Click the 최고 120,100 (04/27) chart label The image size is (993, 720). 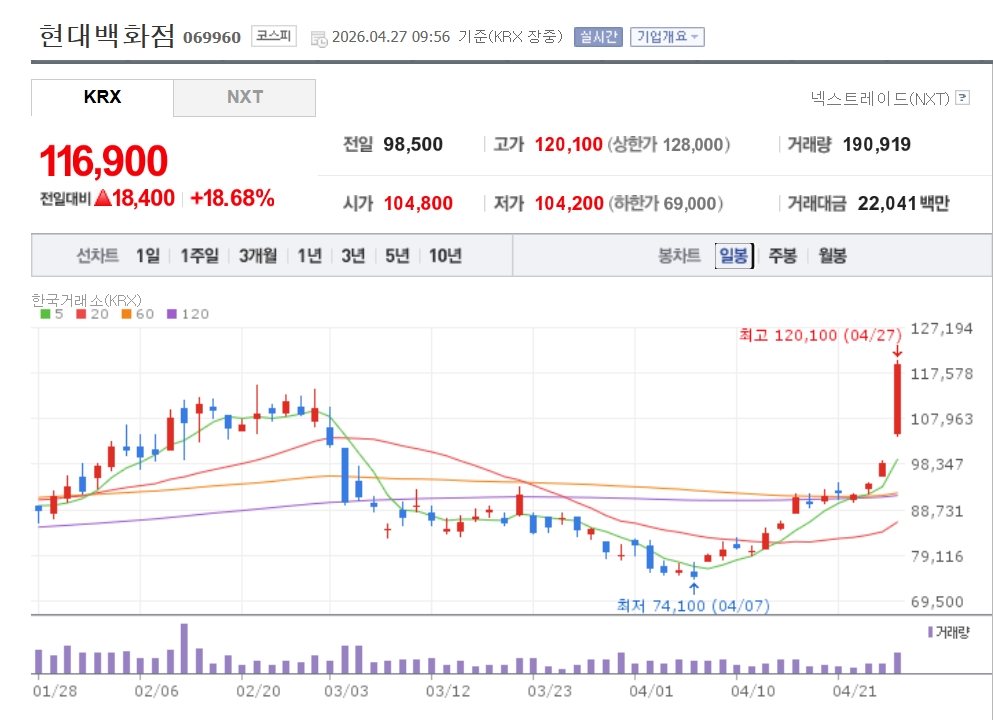coord(820,335)
